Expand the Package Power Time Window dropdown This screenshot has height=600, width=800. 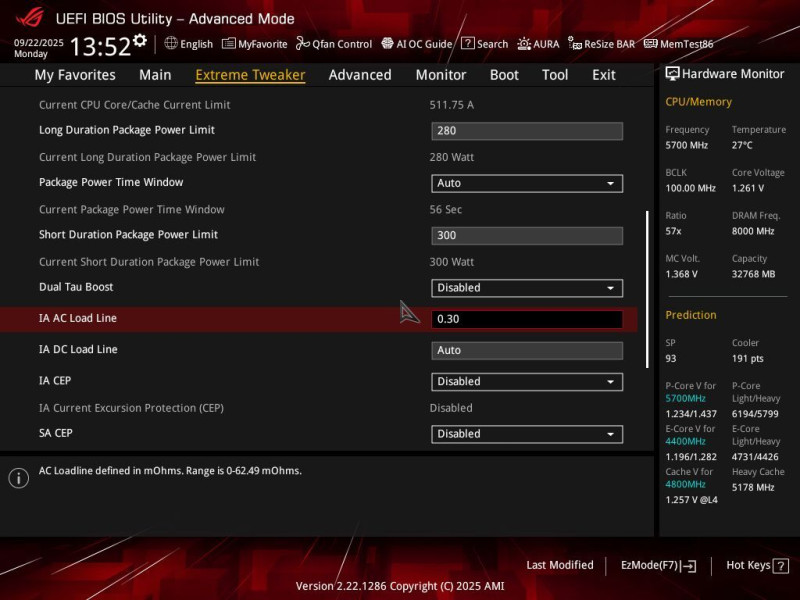pyautogui.click(x=527, y=183)
